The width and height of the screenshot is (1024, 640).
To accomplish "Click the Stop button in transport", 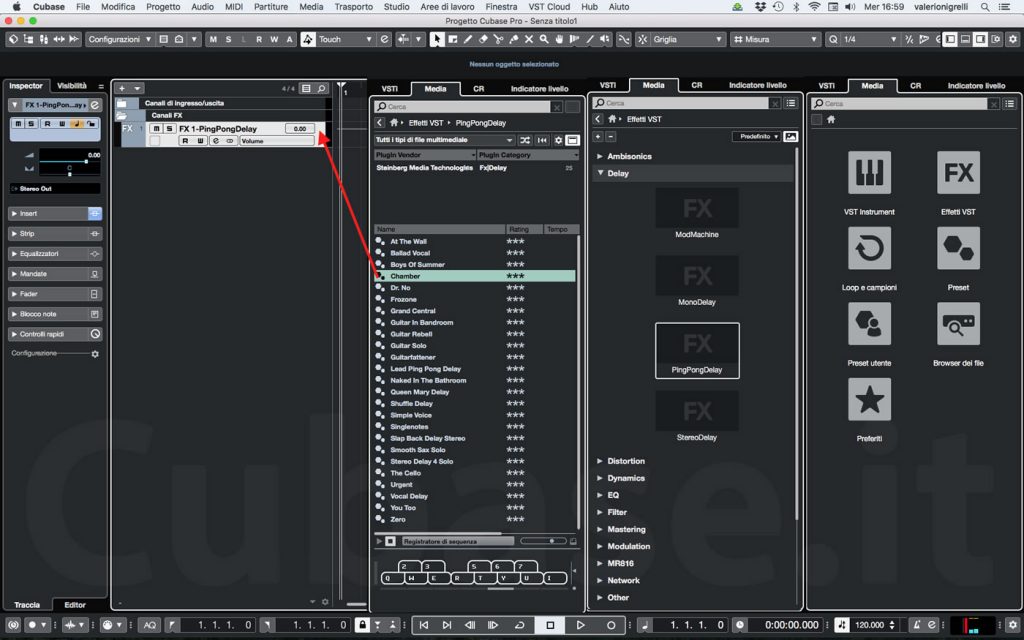I will (550, 625).
